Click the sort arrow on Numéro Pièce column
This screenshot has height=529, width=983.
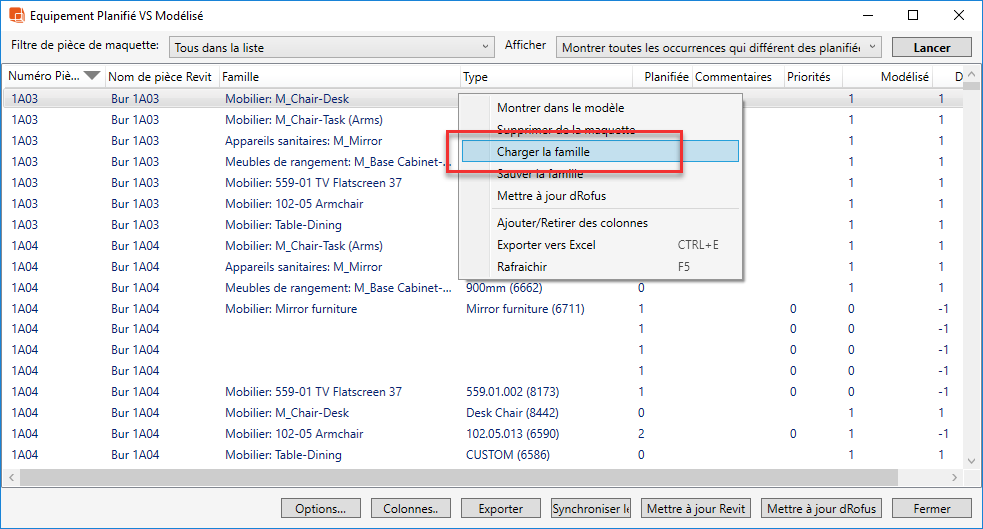(x=92, y=76)
